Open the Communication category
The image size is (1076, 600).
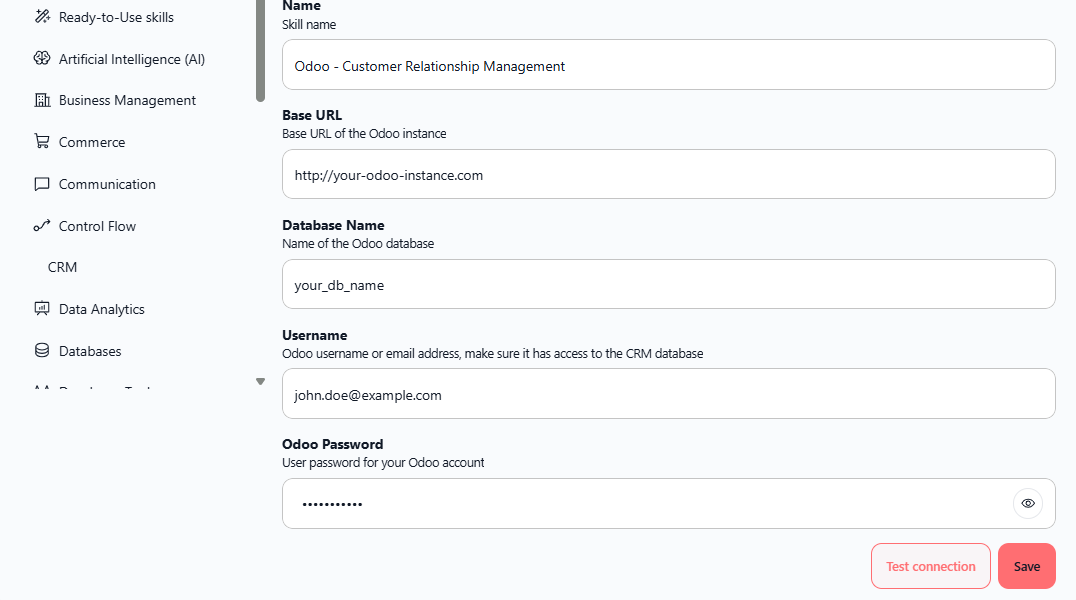tap(107, 184)
